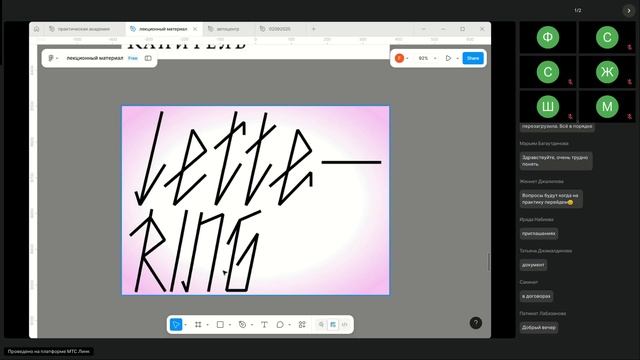Viewport: 640px width, 360px height.
Task: Present the prototype with play icon
Action: (448, 58)
